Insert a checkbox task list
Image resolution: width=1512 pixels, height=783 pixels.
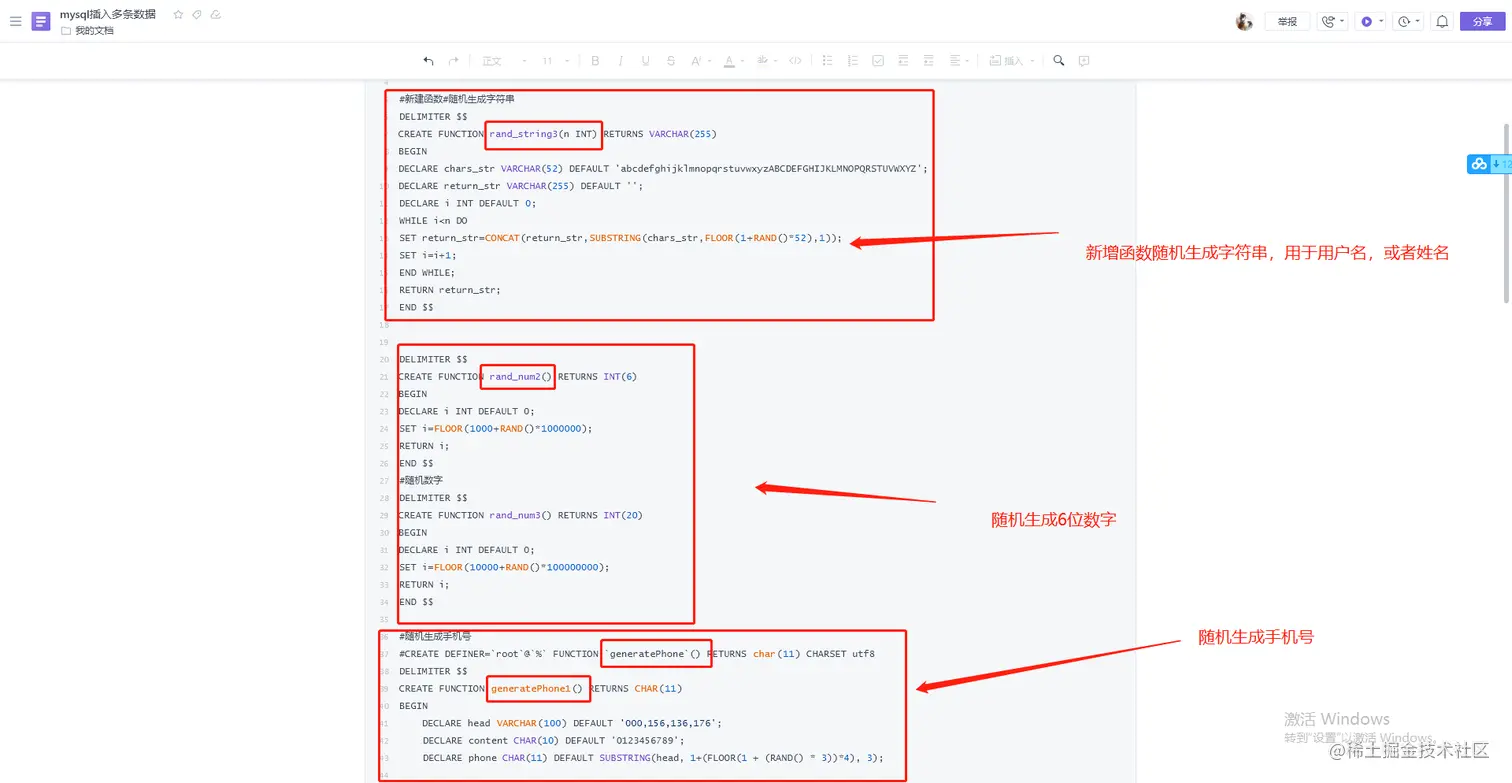point(878,61)
